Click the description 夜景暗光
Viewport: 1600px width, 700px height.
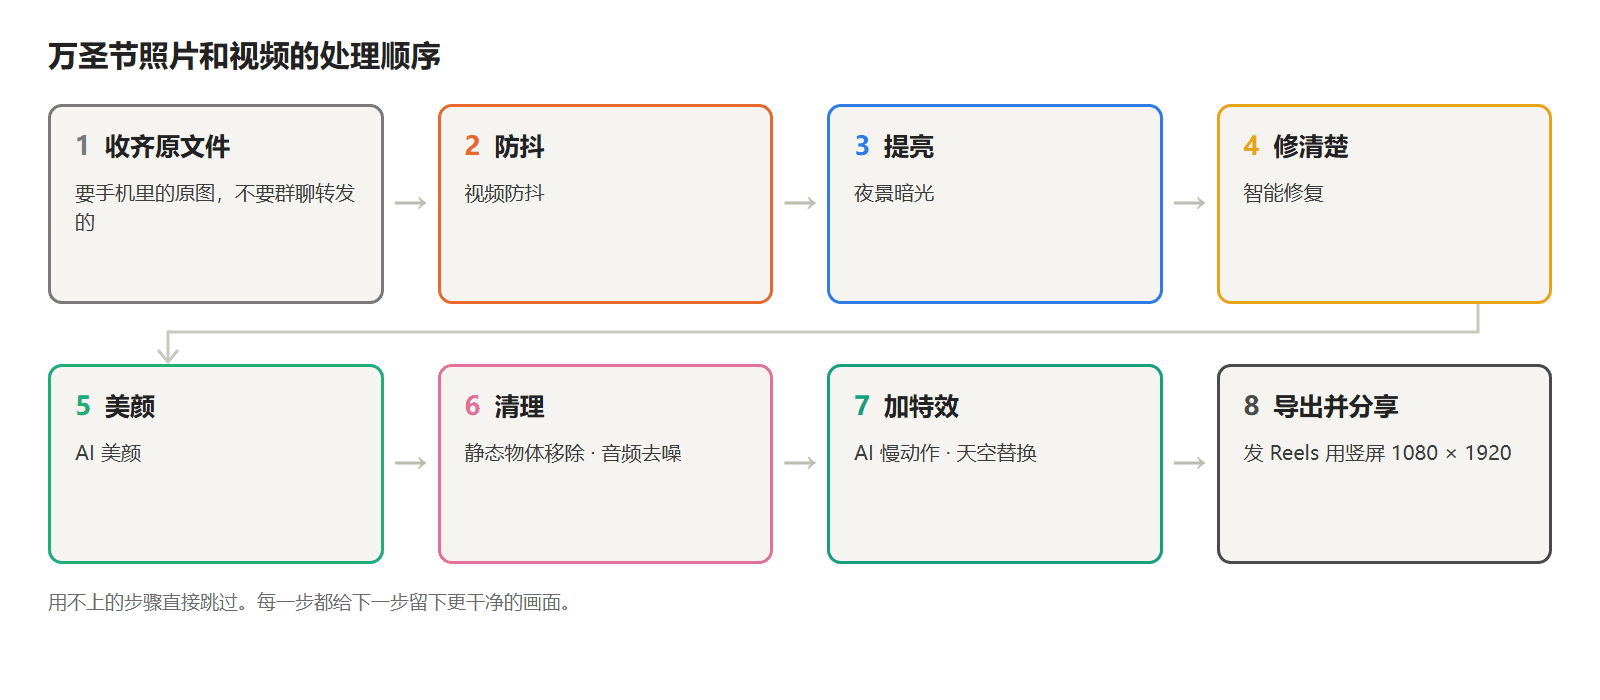pyautogui.click(x=894, y=194)
